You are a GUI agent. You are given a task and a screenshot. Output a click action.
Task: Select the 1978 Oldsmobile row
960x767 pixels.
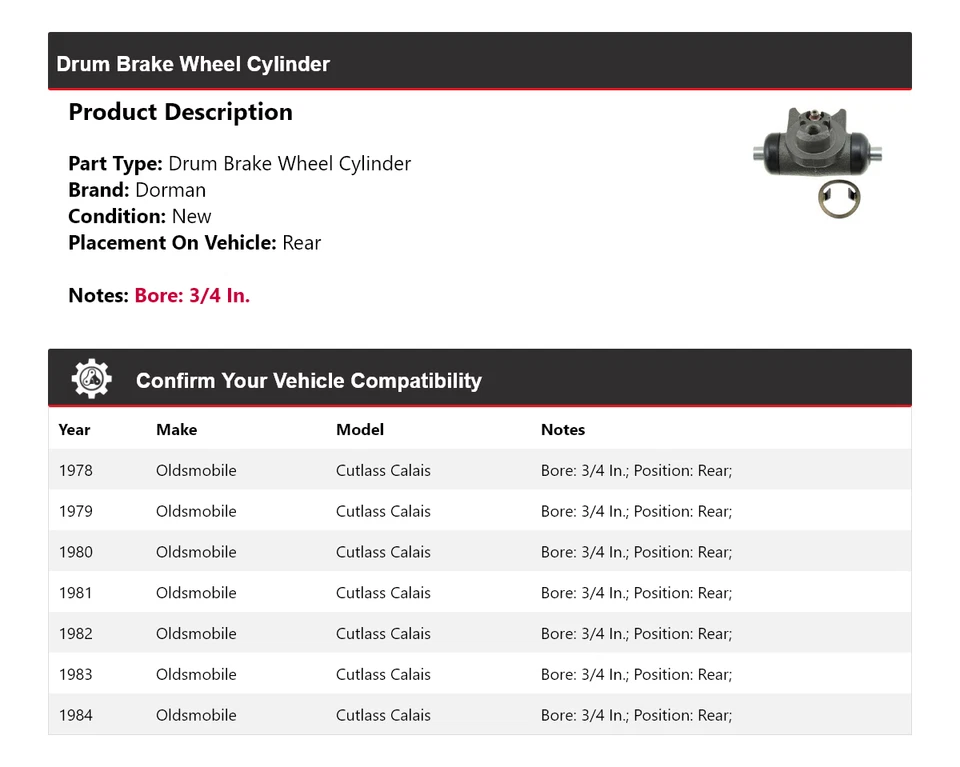click(479, 470)
